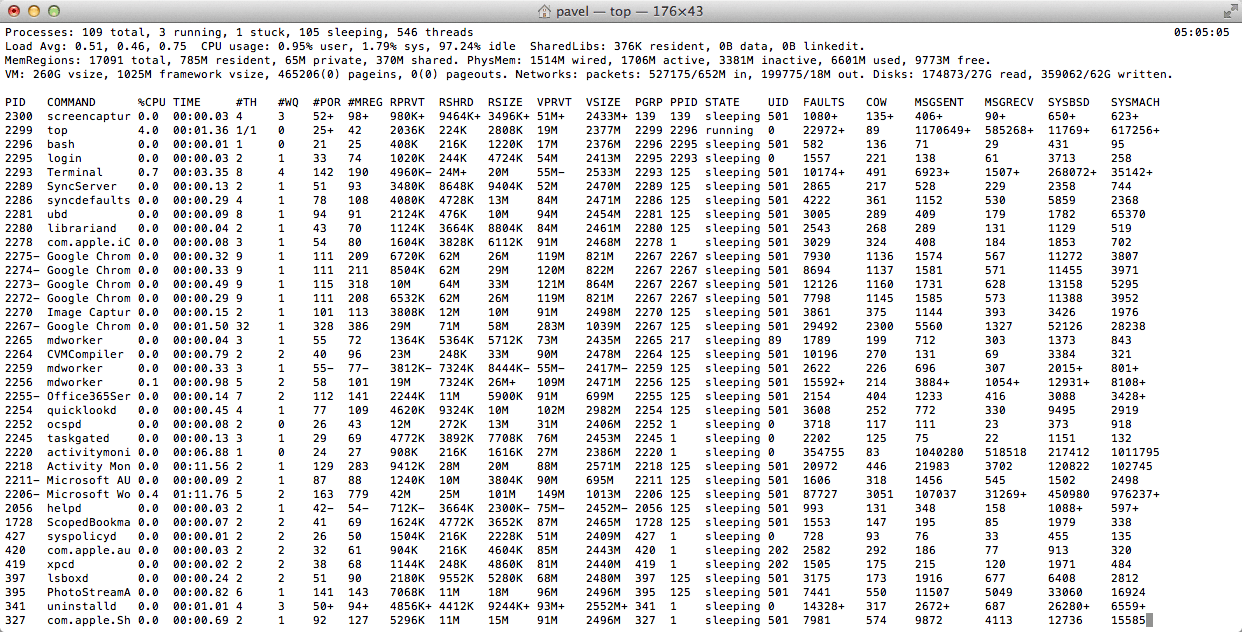Click the STATE column header

[x=722, y=102]
